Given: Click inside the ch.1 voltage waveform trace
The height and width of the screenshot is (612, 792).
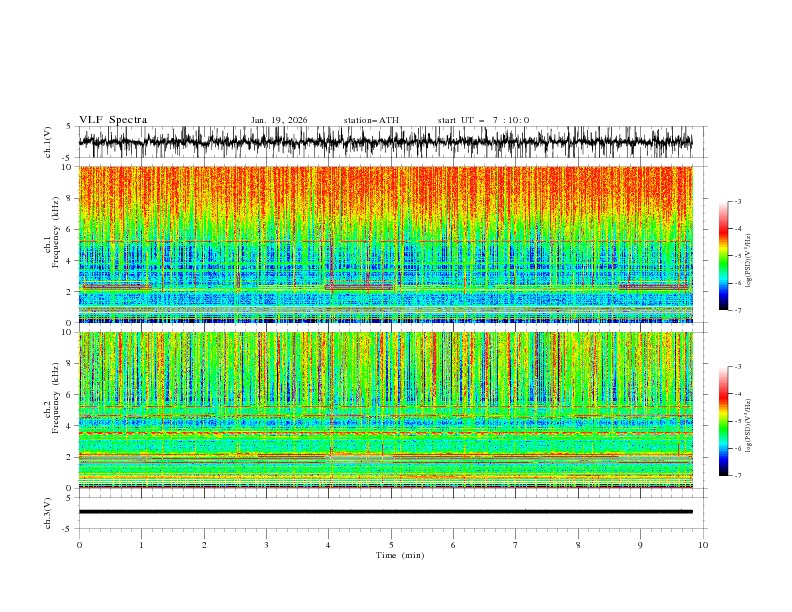Looking at the screenshot, I should [386, 142].
